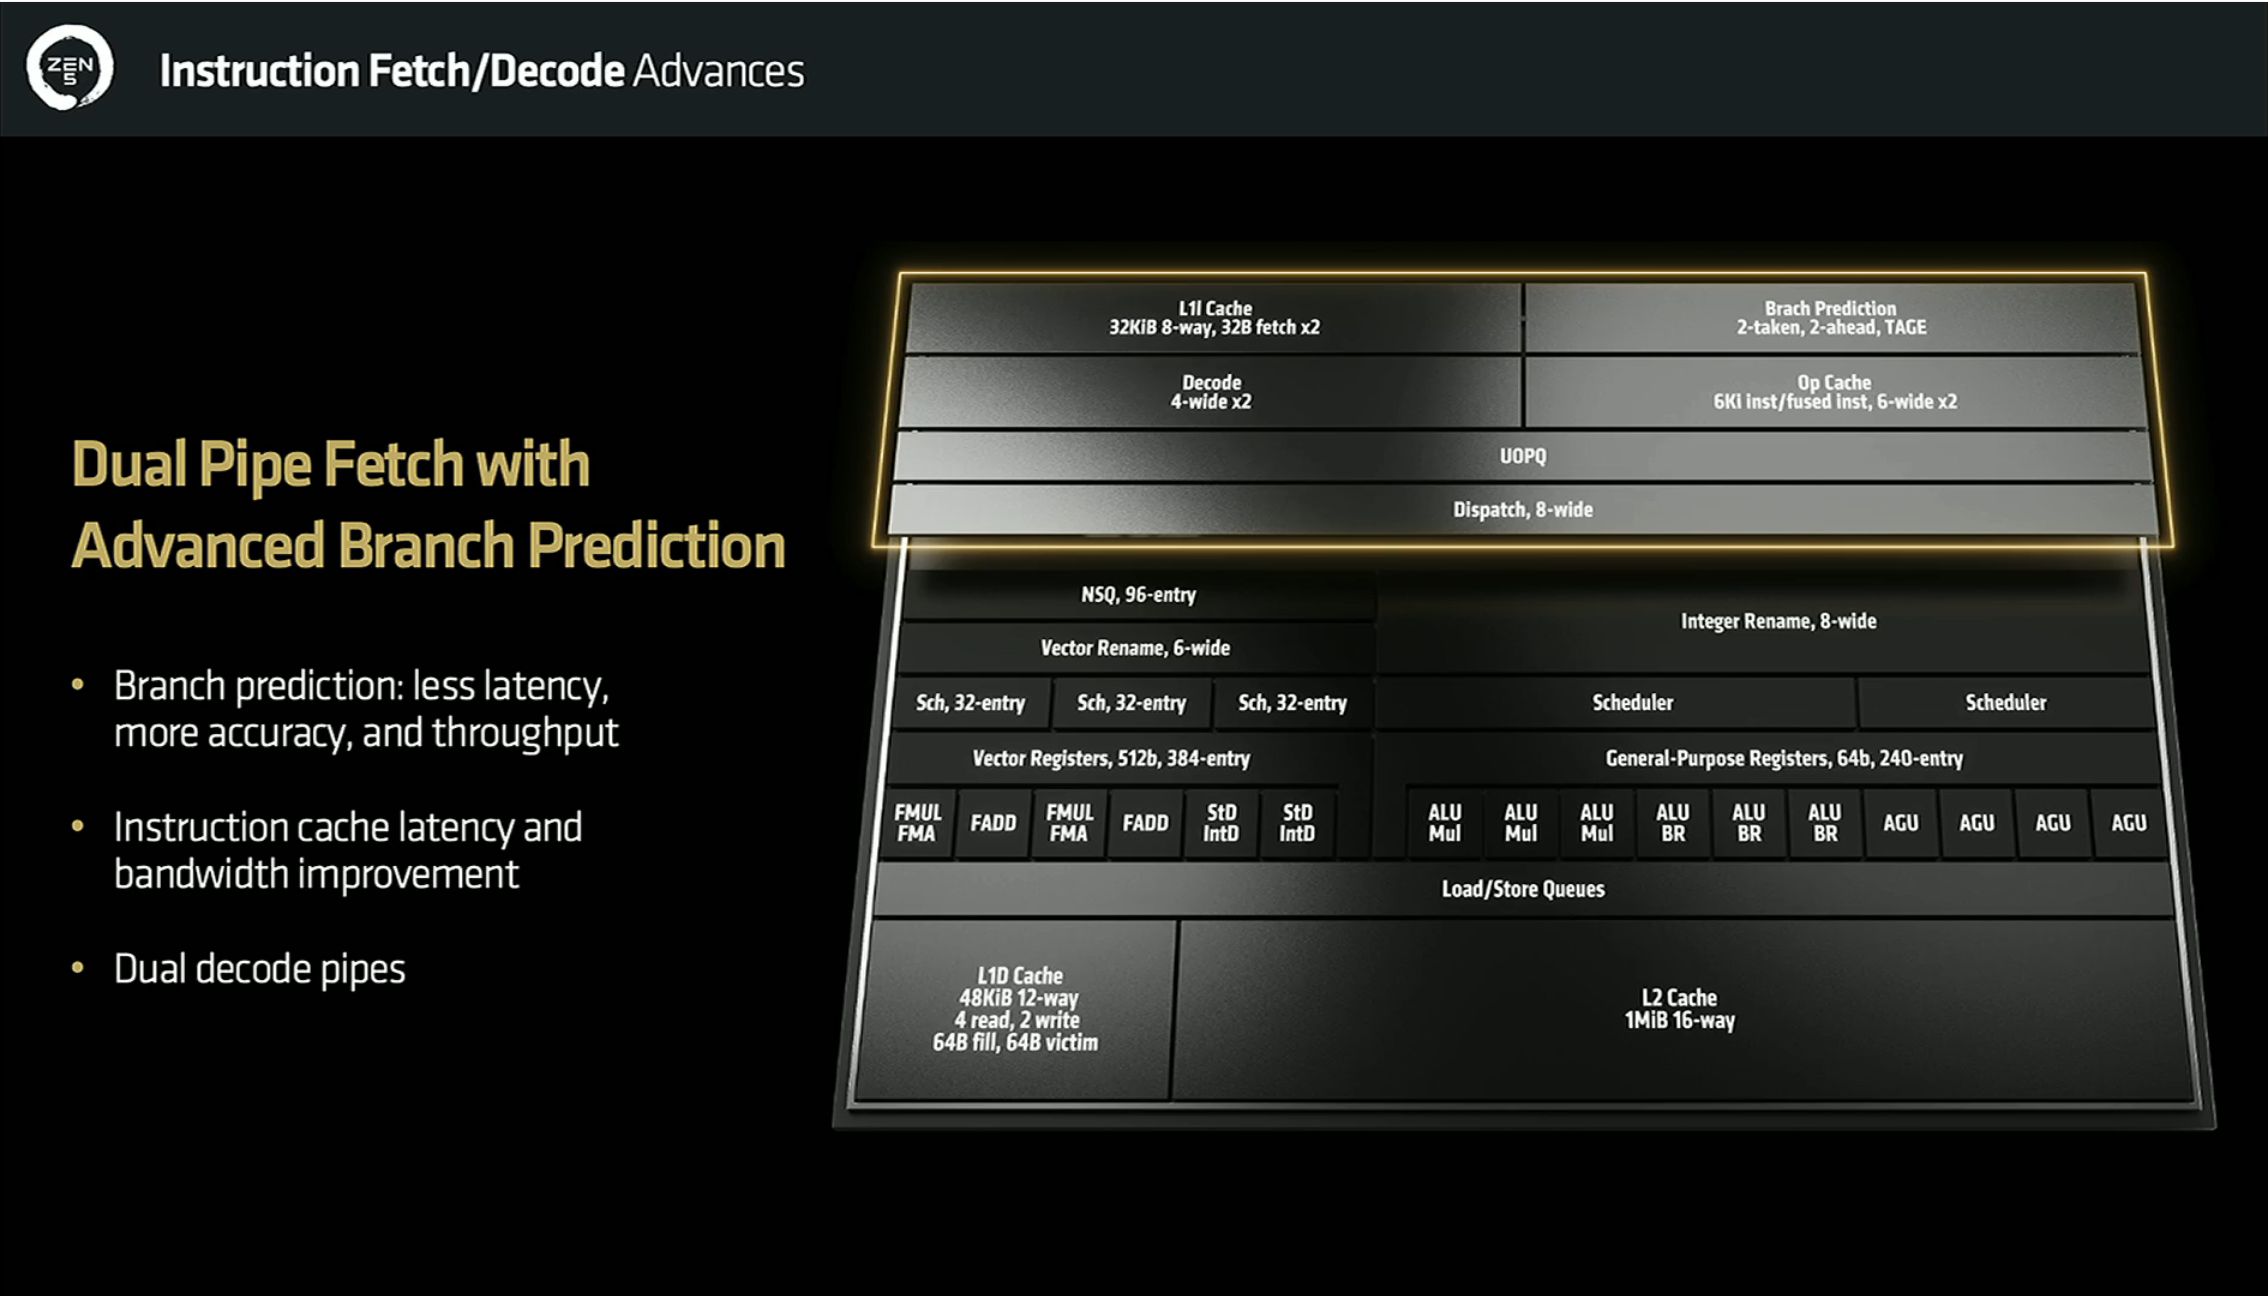The height and width of the screenshot is (1296, 2268).
Task: Select the 'Advanced Branch Prediction' heading line
Action: point(429,546)
